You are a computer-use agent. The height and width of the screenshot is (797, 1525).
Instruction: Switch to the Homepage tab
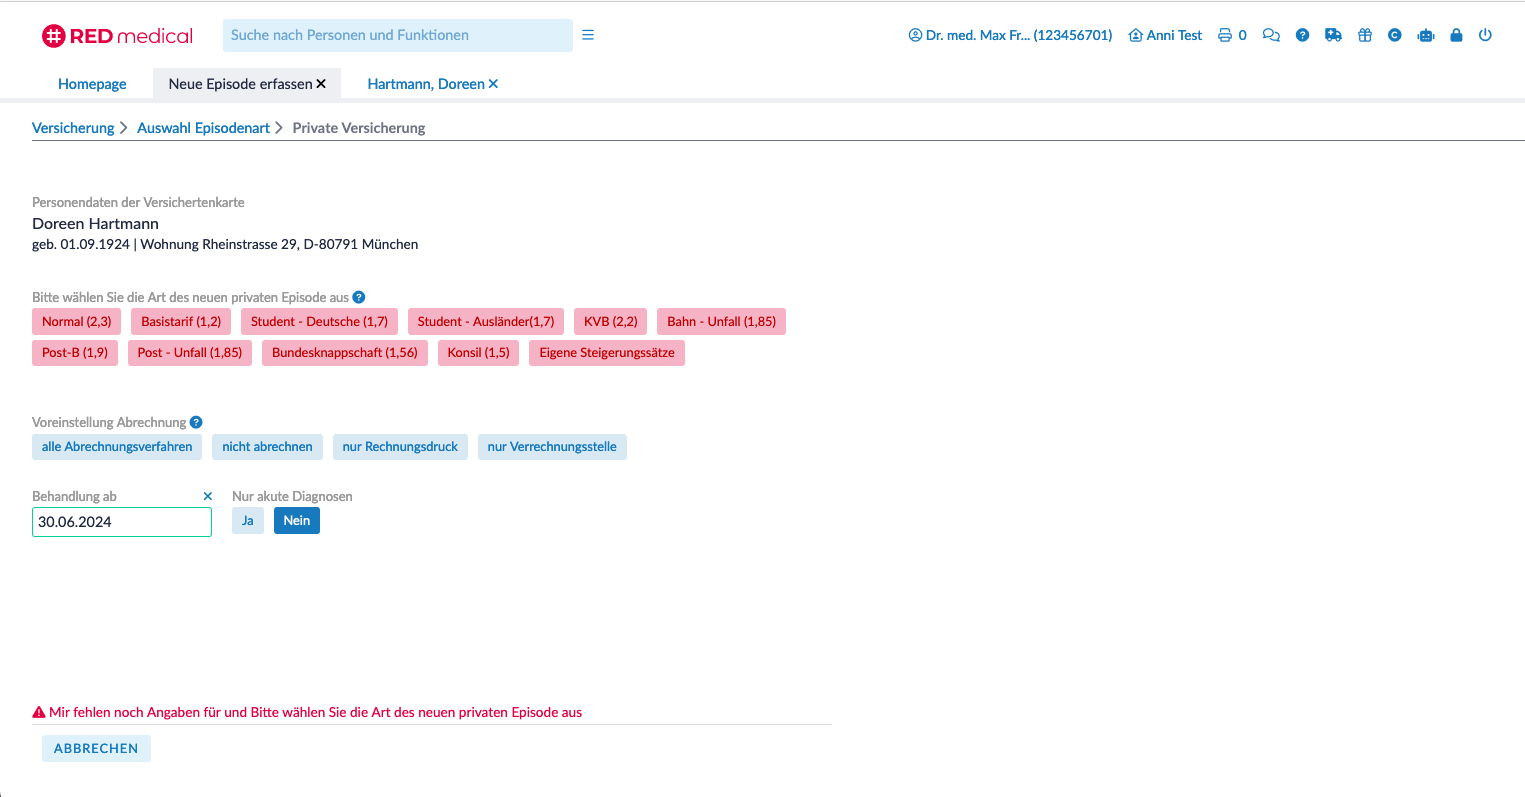pos(92,84)
